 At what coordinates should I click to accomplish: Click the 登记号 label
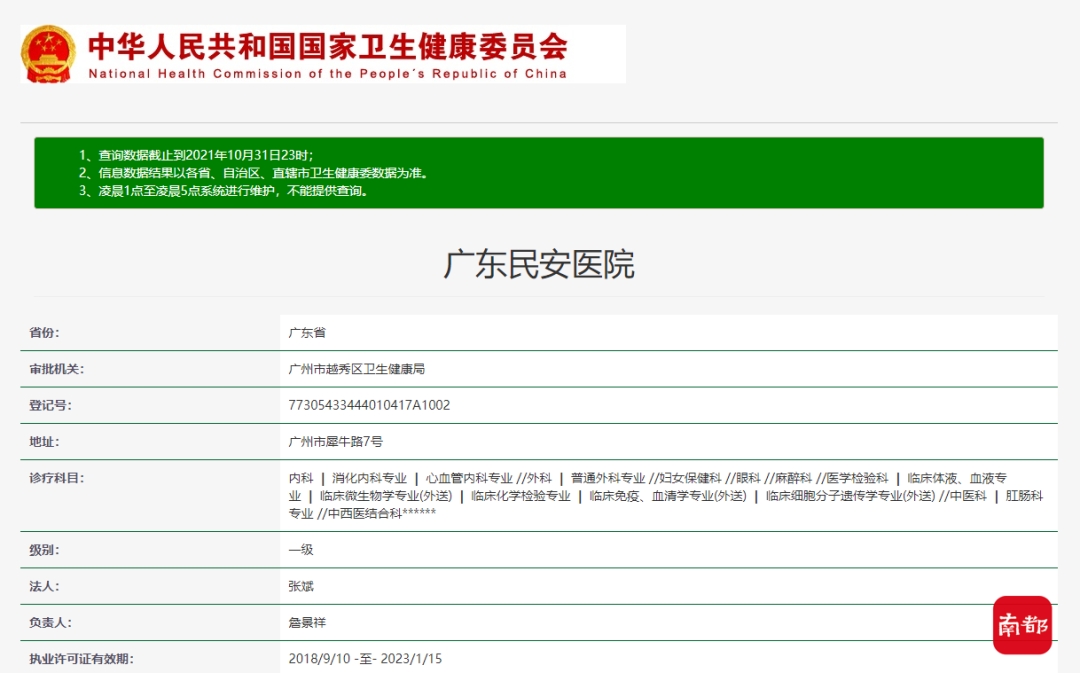click(50, 405)
